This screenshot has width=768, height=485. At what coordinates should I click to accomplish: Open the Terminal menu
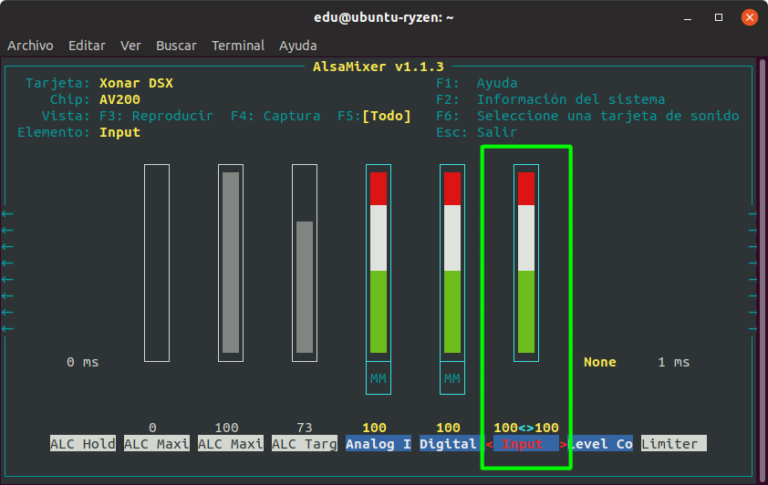pyautogui.click(x=238, y=46)
